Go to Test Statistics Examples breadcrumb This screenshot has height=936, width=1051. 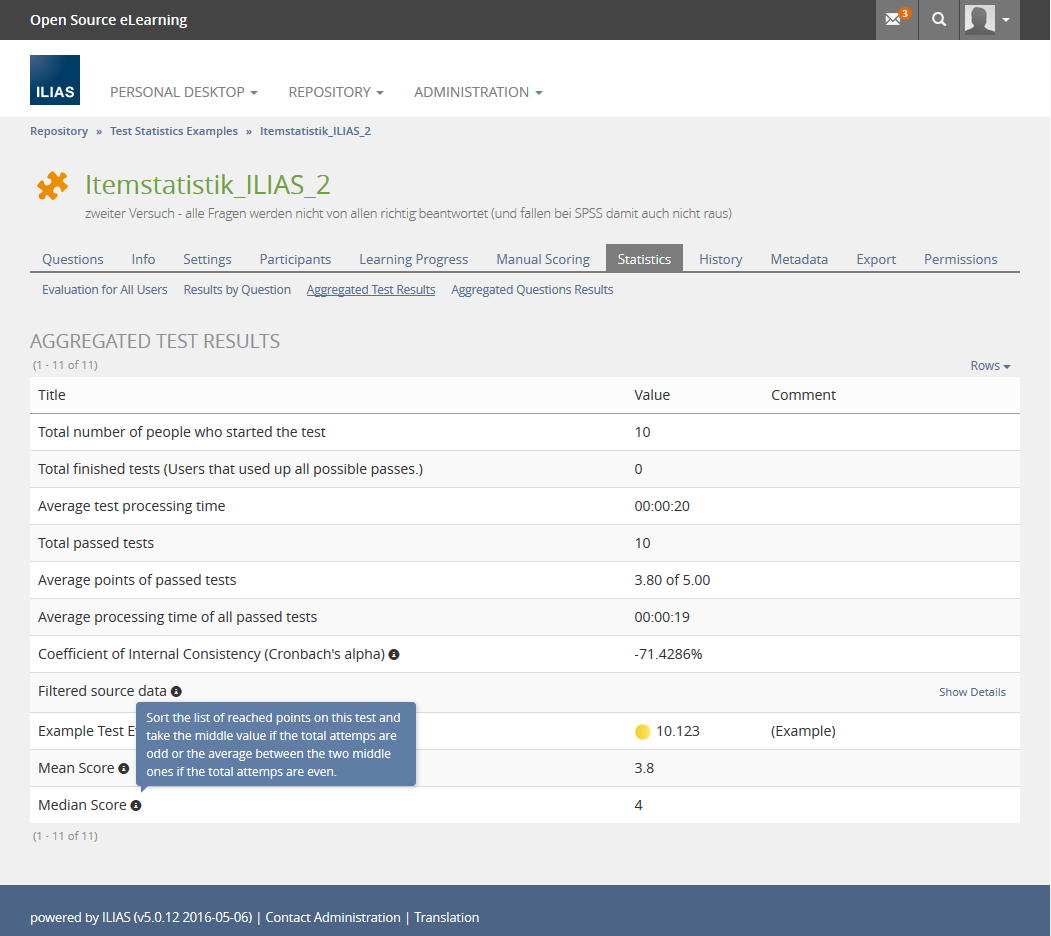point(174,131)
